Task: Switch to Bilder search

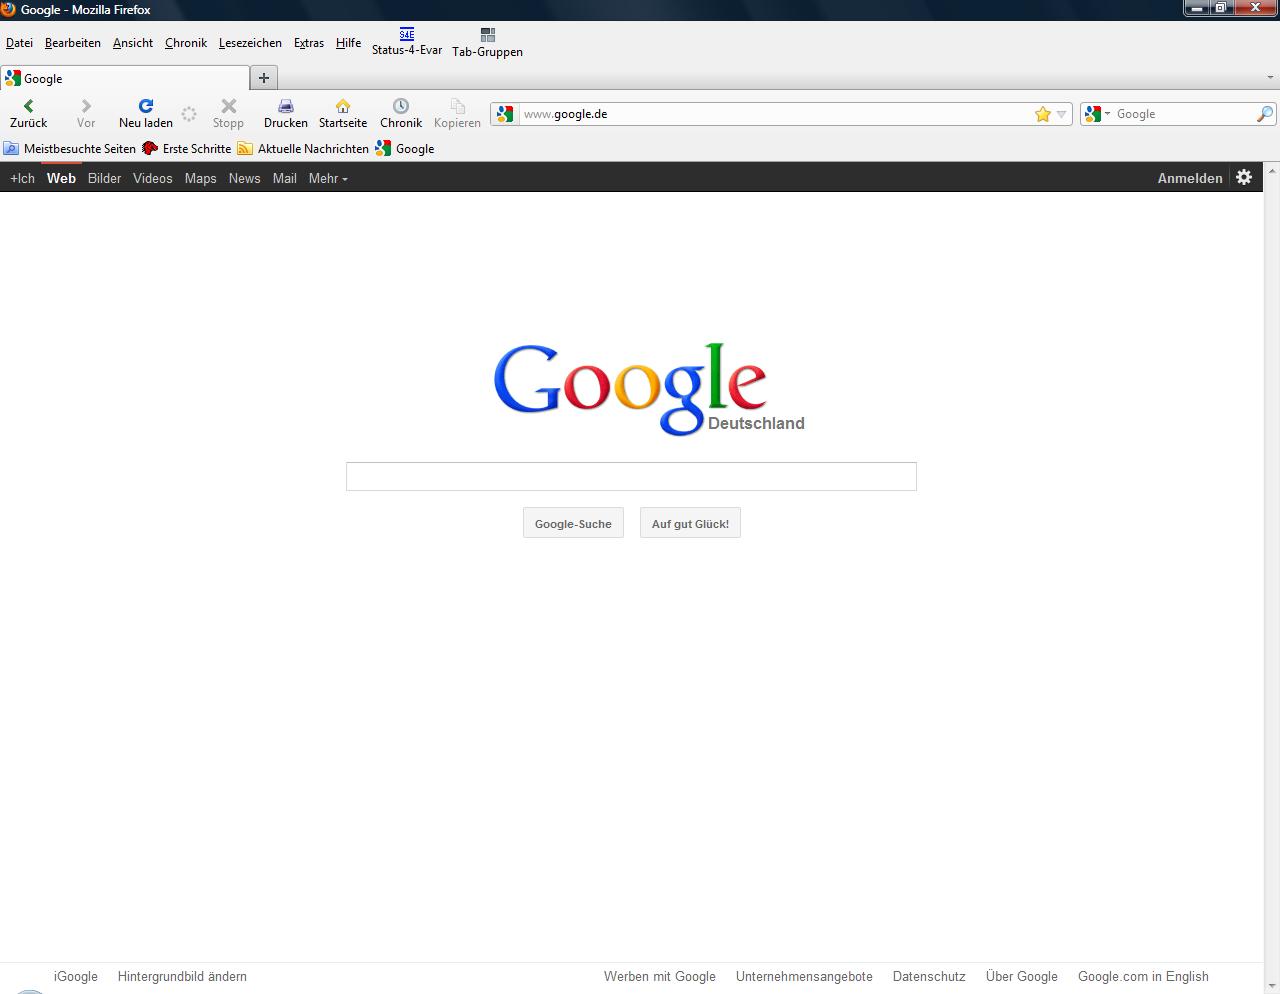Action: pos(104,178)
